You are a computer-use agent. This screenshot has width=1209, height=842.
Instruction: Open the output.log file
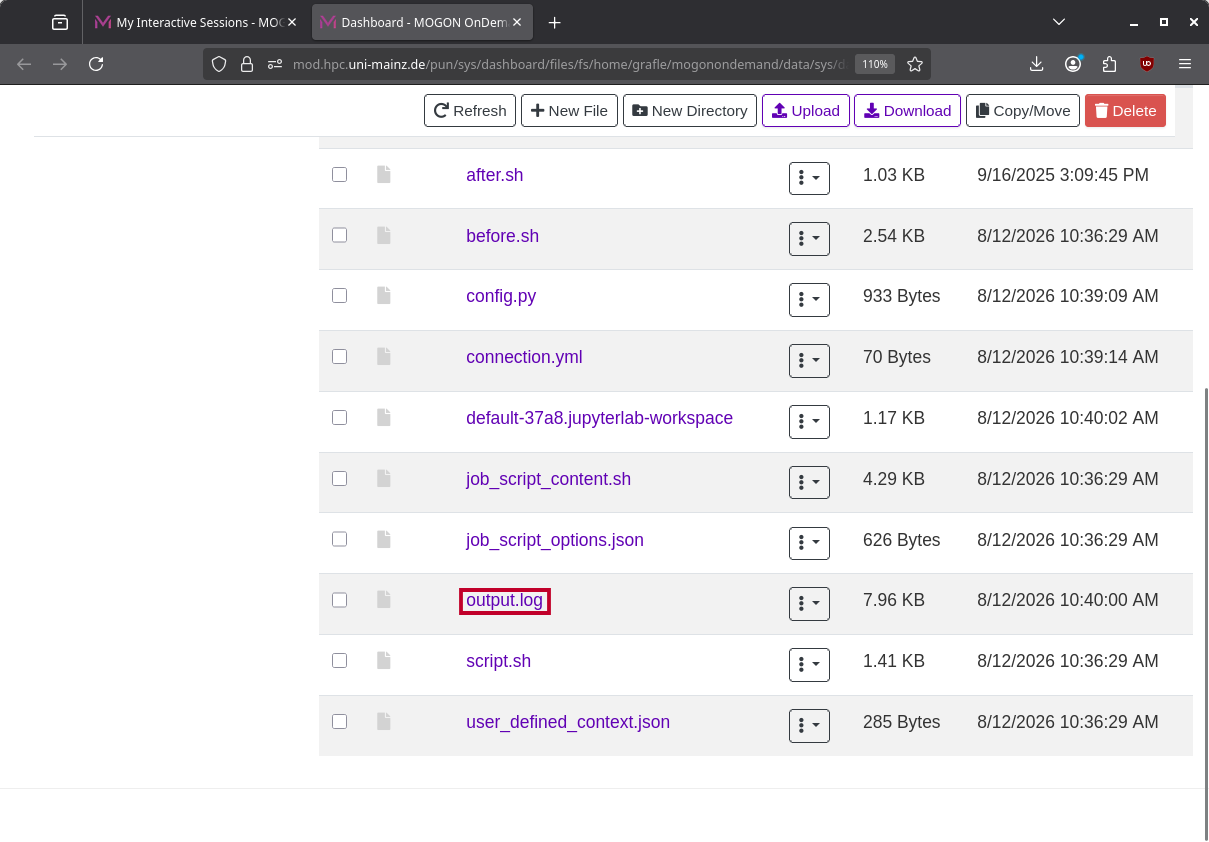point(504,600)
